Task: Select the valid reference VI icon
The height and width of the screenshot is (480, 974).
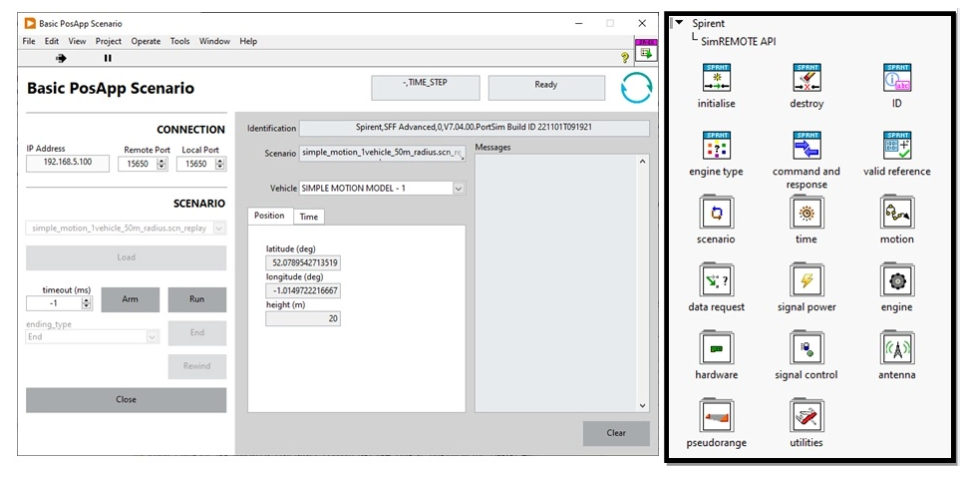Action: pos(897,146)
